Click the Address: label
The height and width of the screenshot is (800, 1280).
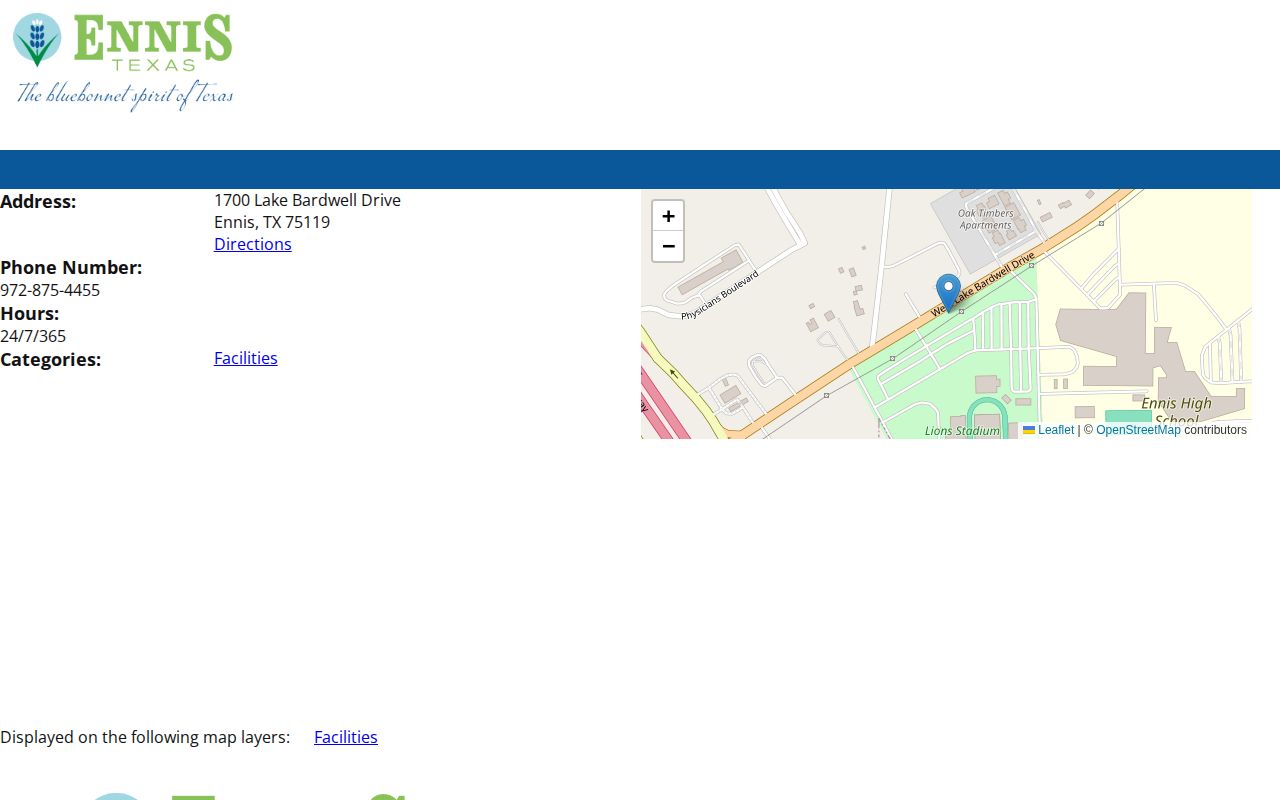38,201
